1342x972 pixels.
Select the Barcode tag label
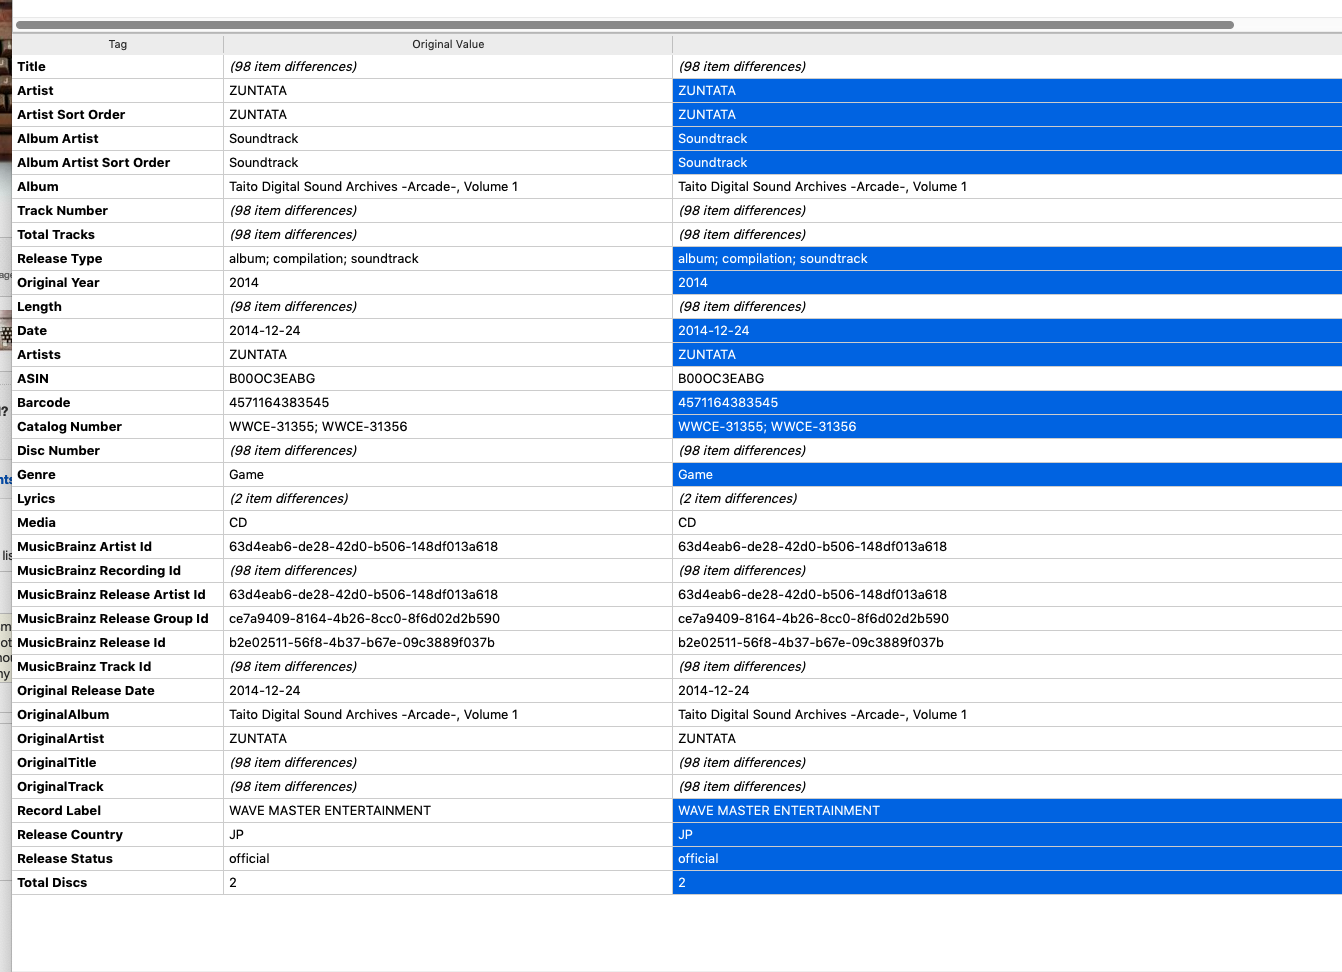(44, 403)
